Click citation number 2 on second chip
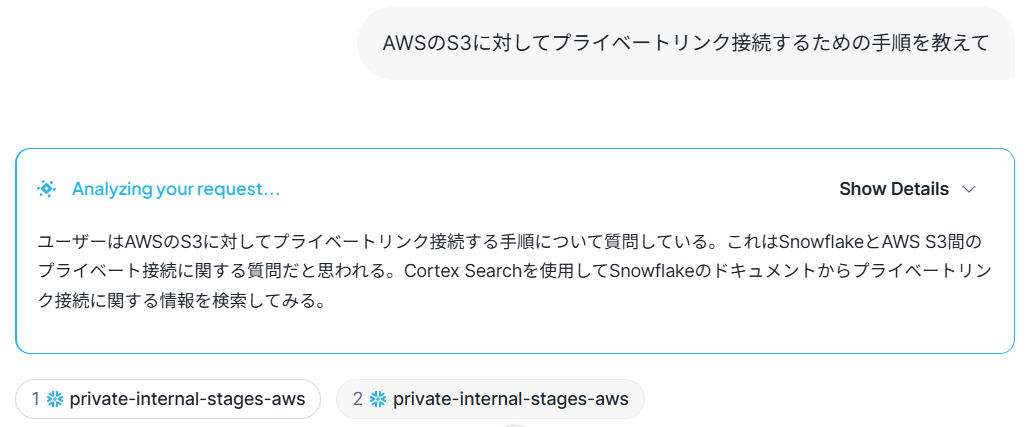The image size is (1026, 427). (357, 399)
